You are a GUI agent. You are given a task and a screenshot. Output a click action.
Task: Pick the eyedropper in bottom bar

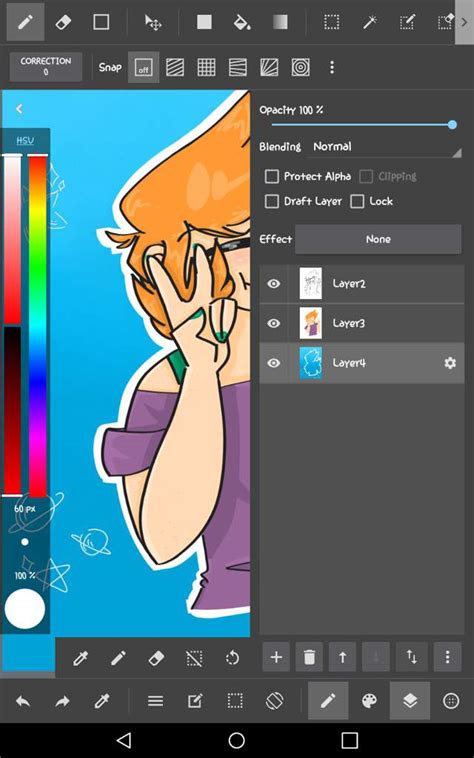(x=101, y=701)
